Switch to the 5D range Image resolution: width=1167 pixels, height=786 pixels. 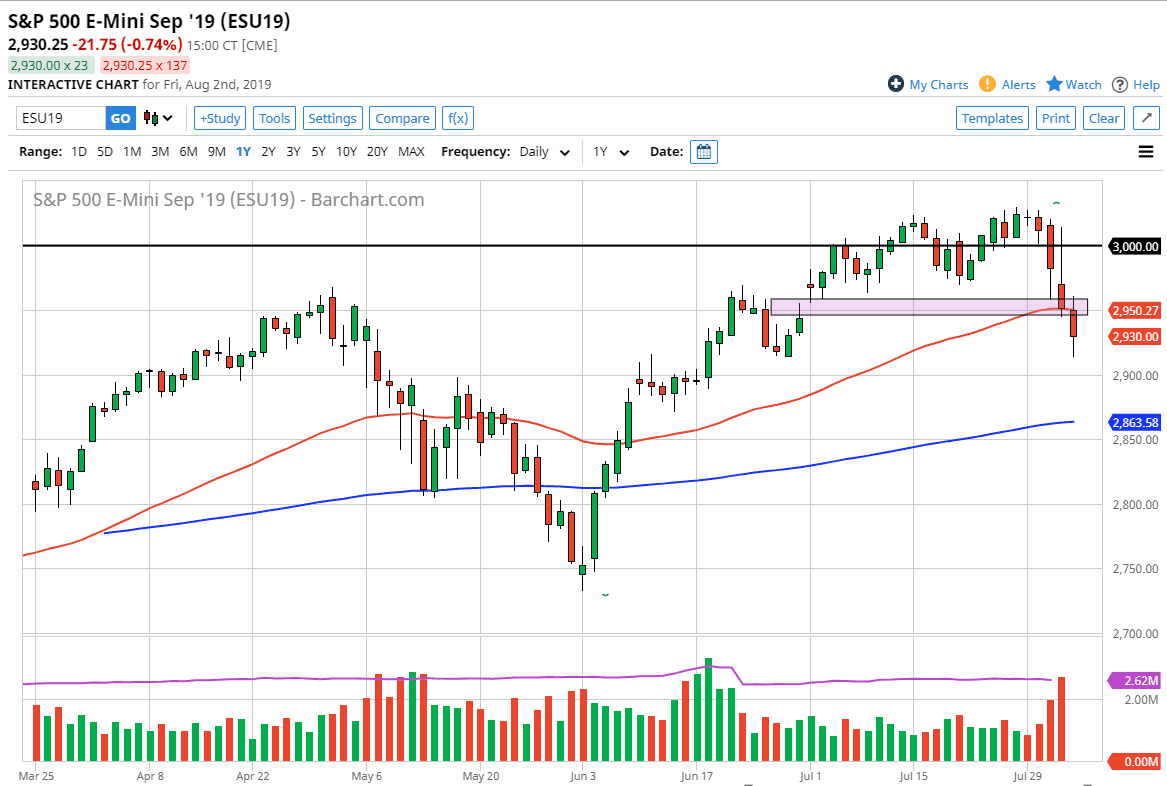point(104,151)
